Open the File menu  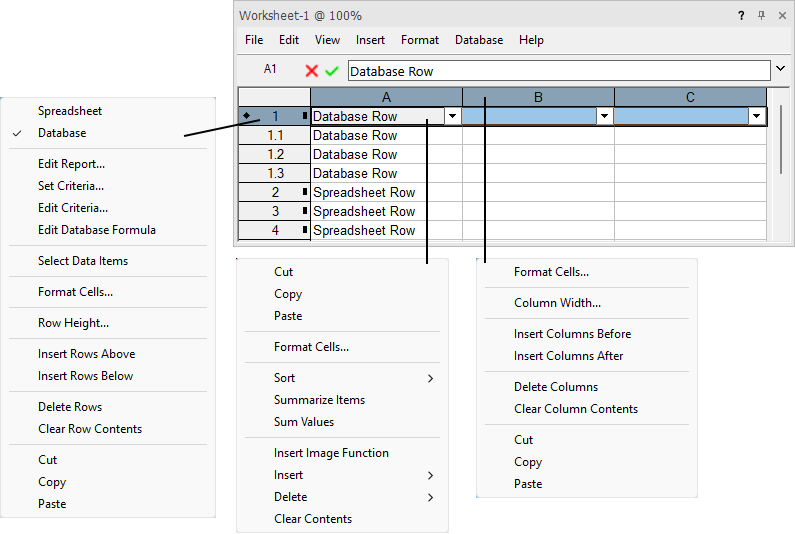[x=254, y=40]
